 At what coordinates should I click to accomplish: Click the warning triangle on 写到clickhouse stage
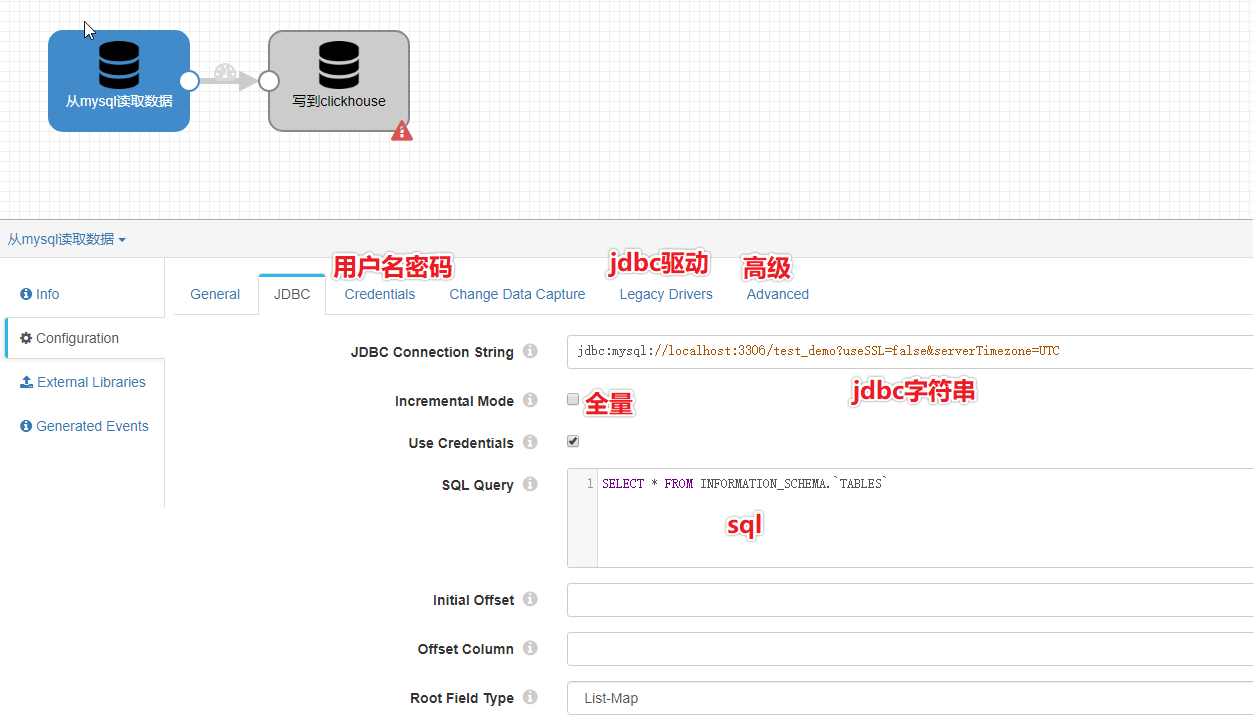(x=402, y=131)
